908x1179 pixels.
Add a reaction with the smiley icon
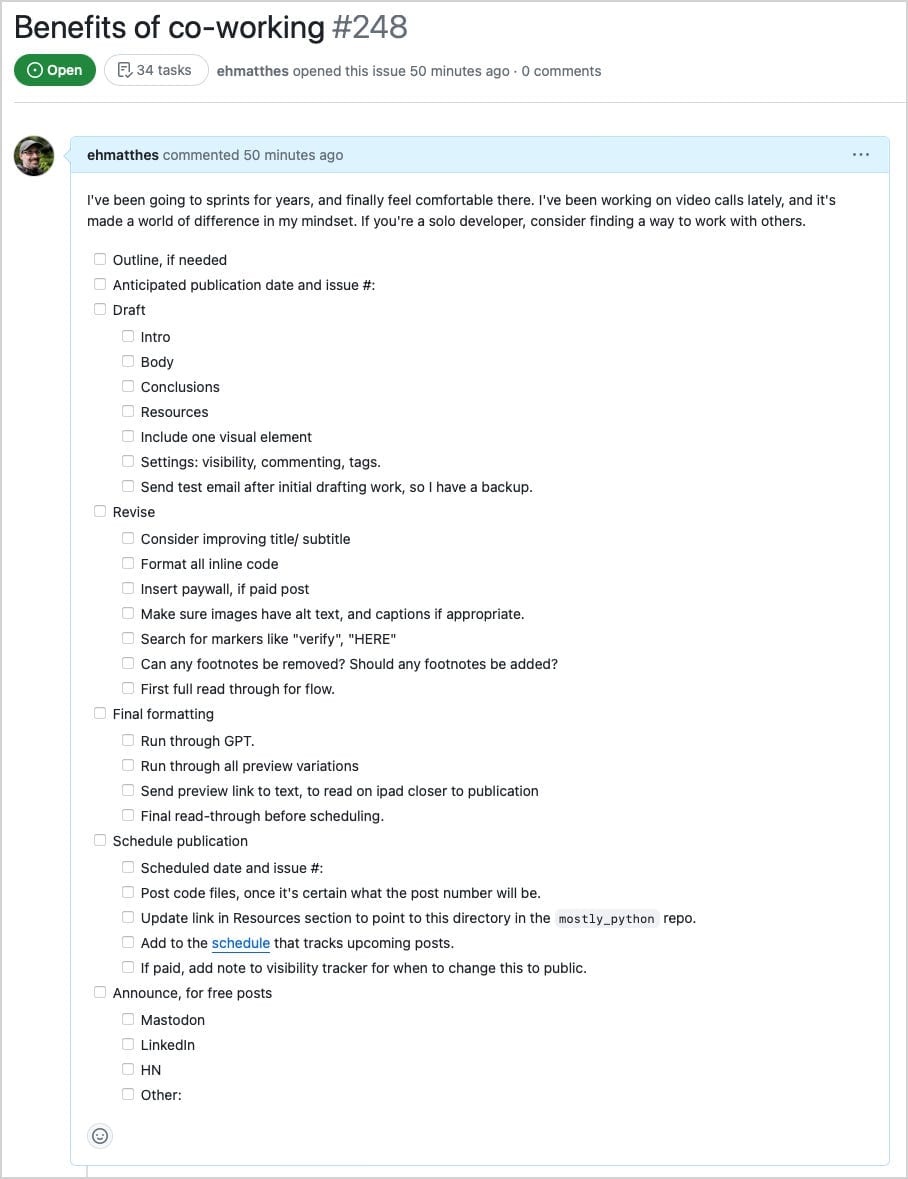pyautogui.click(x=99, y=1136)
